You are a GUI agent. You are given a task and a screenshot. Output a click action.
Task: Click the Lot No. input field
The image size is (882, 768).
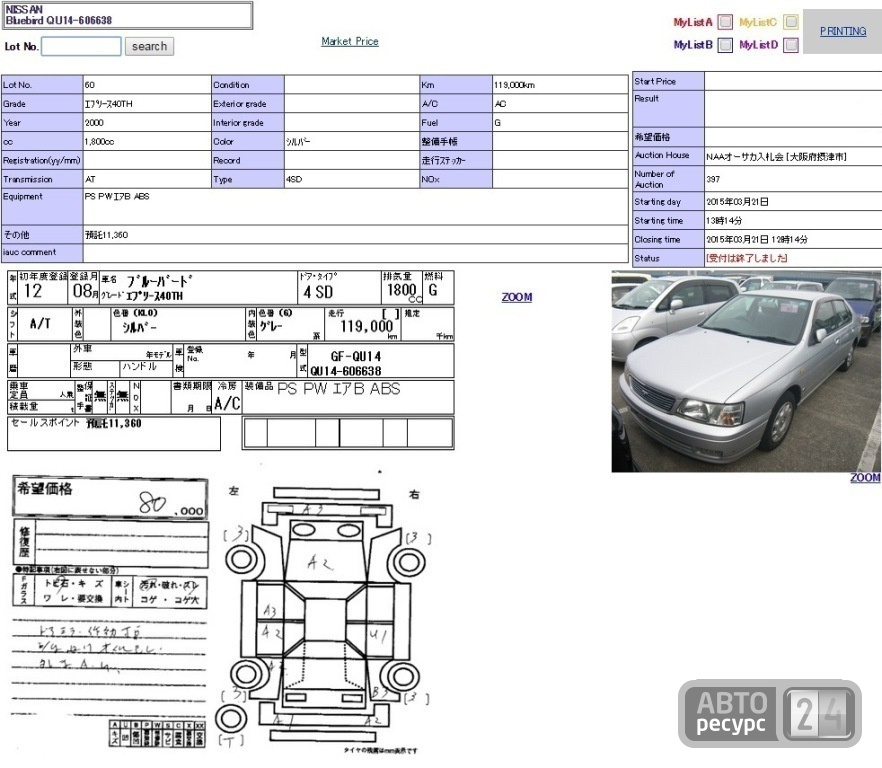81,46
